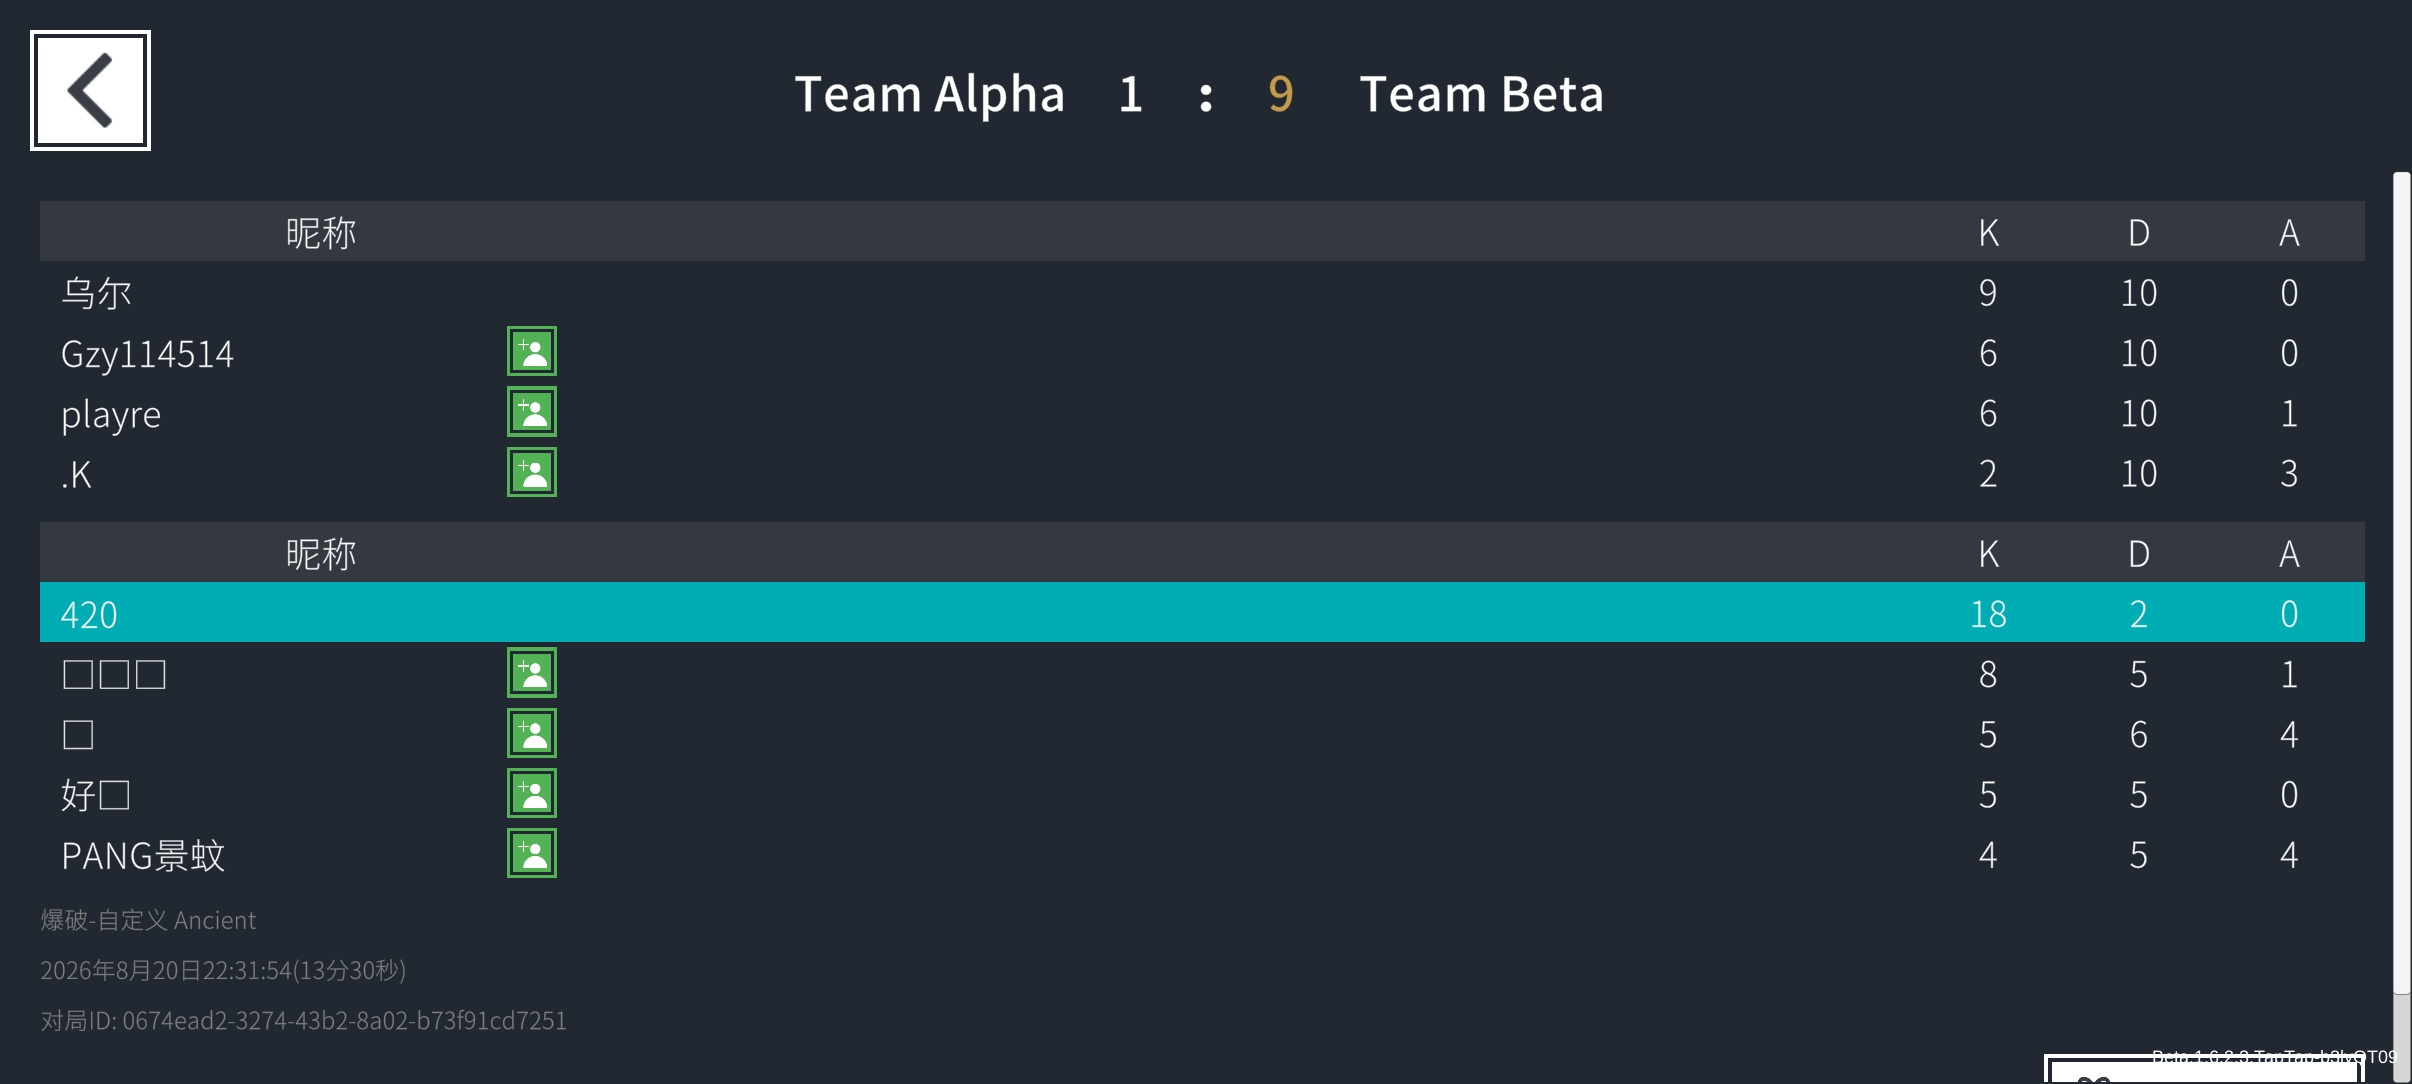Click the second table's 昵称 header
The width and height of the screenshot is (2412, 1084).
pos(321,554)
